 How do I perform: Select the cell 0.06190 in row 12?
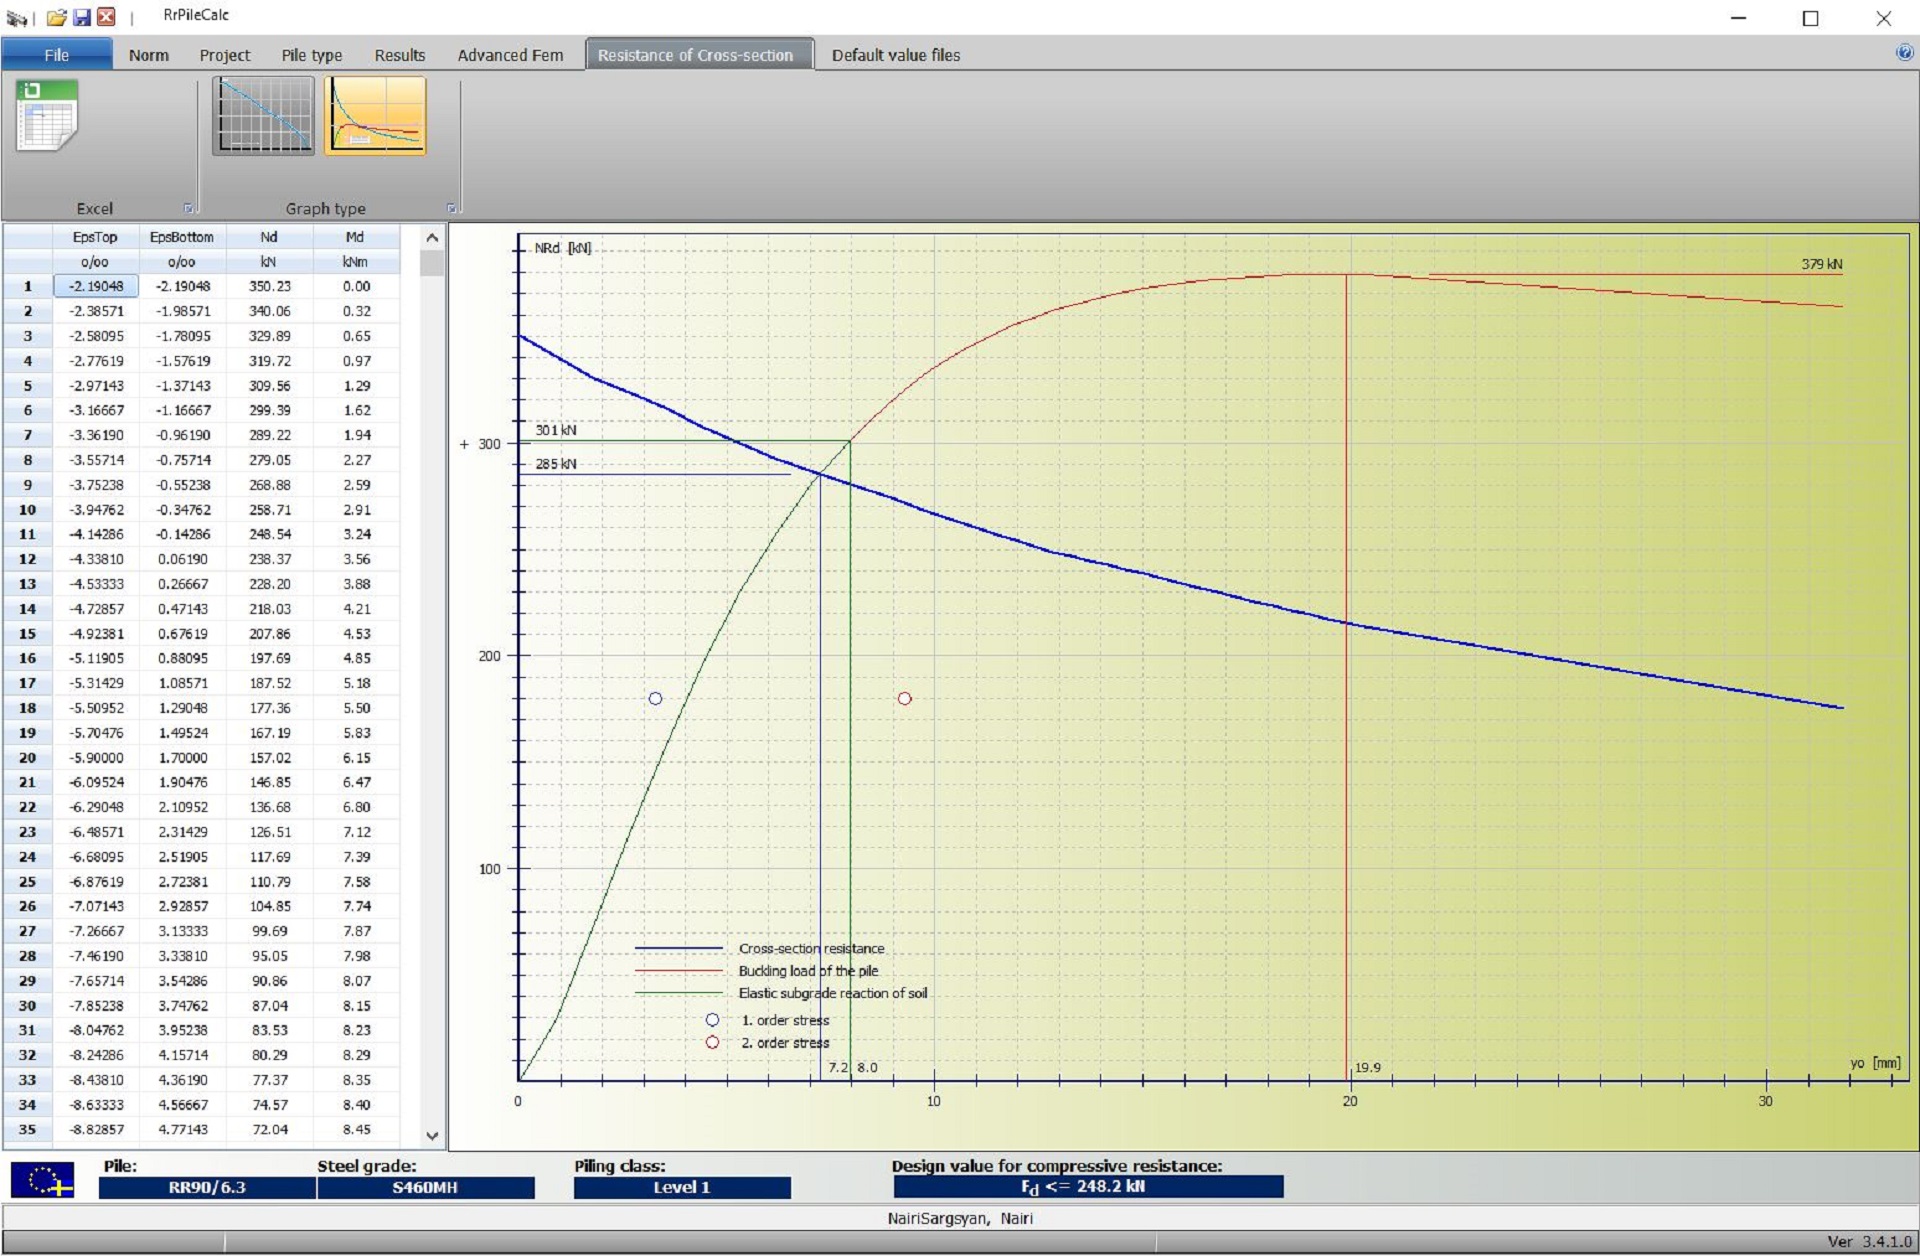tap(182, 559)
